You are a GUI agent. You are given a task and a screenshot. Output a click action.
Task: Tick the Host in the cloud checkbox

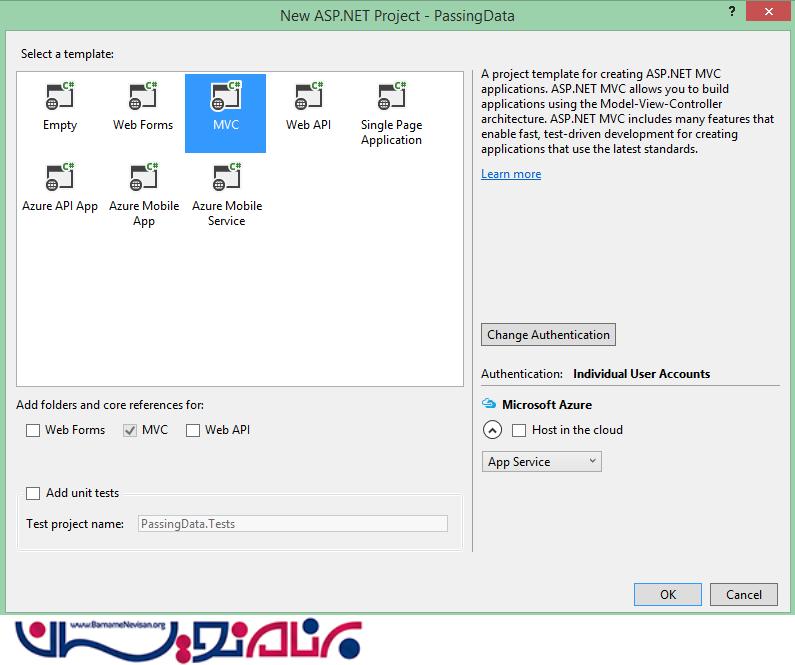tap(519, 431)
